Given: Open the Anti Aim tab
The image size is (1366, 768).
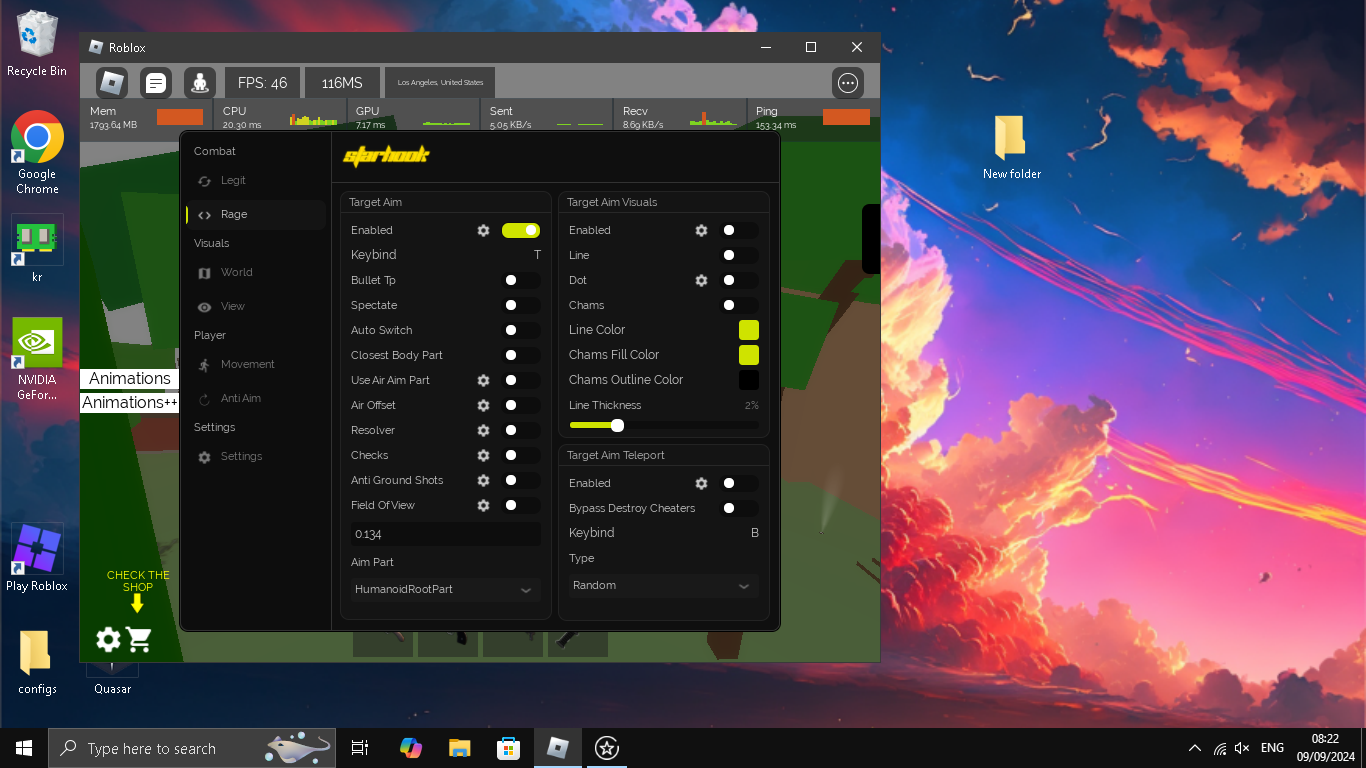Looking at the screenshot, I should tap(256, 399).
